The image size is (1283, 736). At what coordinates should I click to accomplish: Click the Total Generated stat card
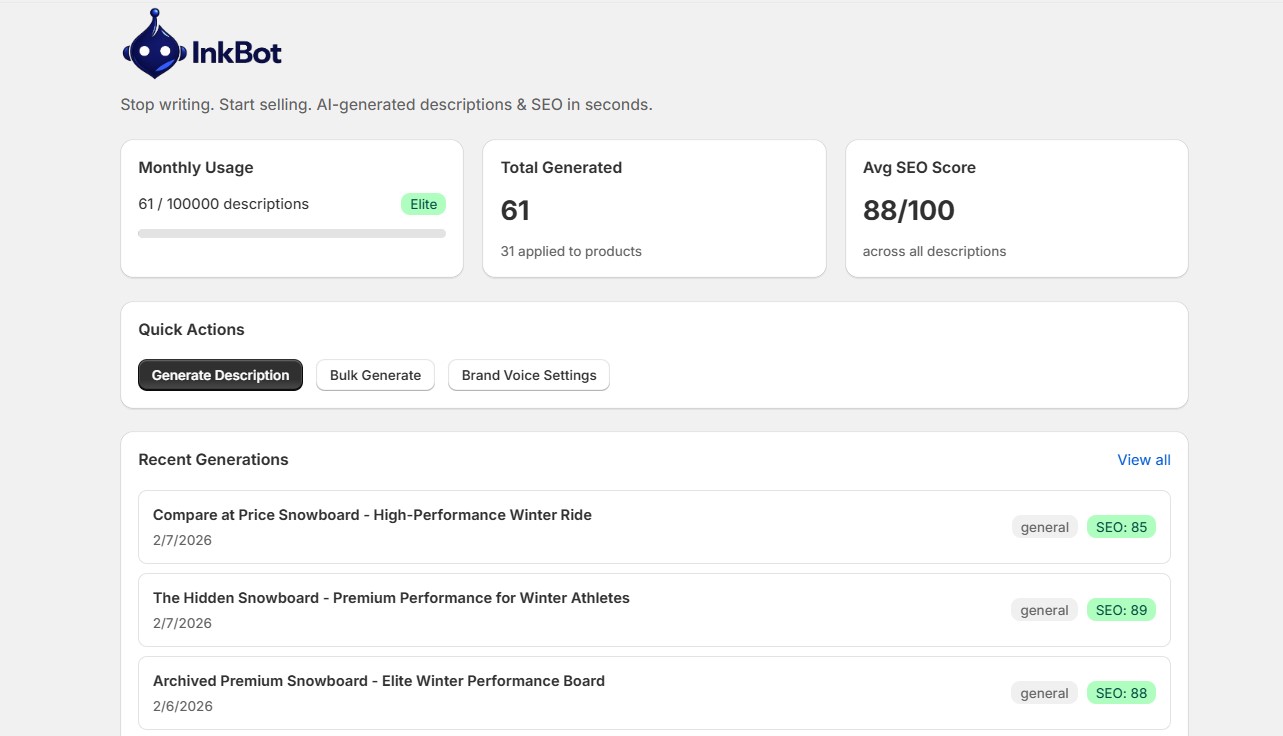(654, 208)
